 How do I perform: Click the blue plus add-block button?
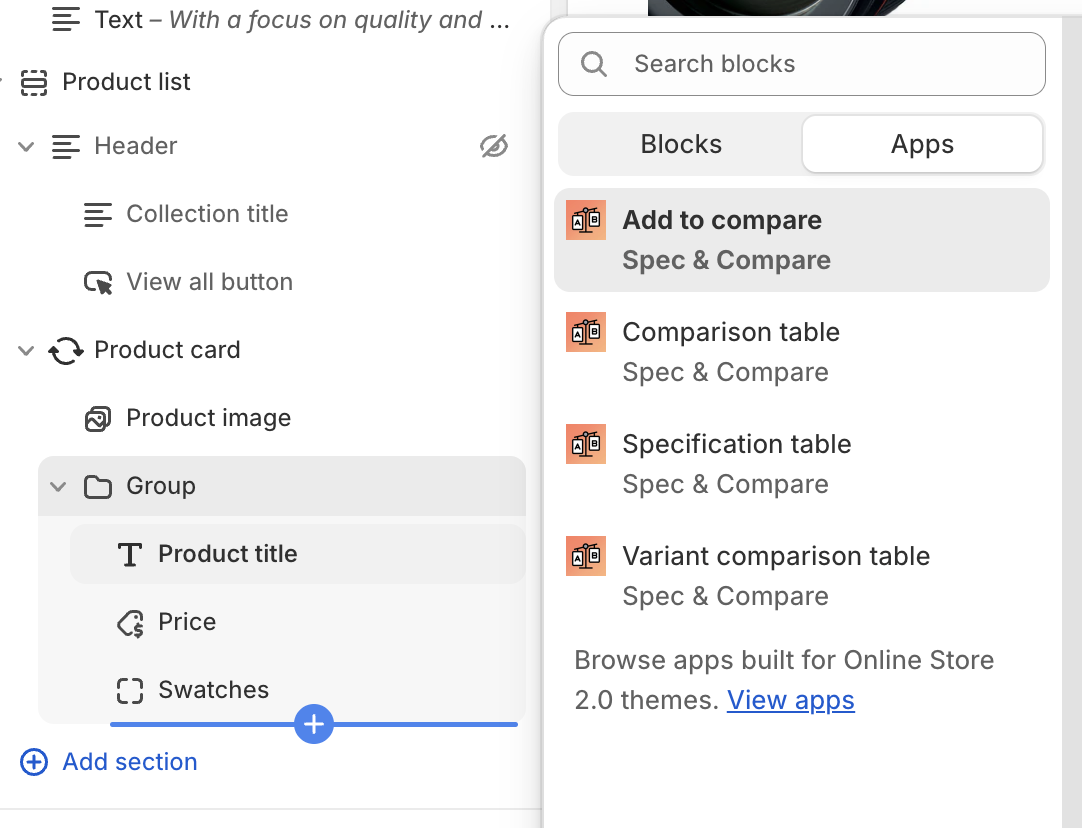tap(314, 724)
